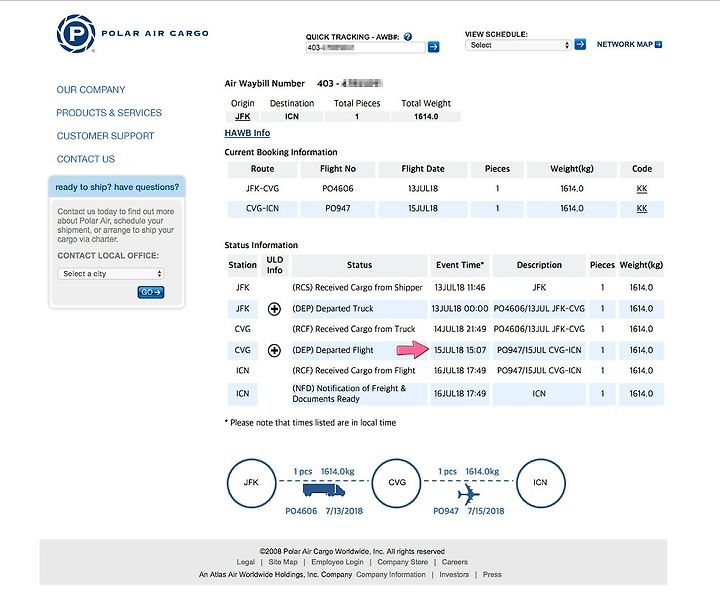Screen dimensions: 720x606
Task: Click the Quick Tracking help question icon
Action: (408, 37)
